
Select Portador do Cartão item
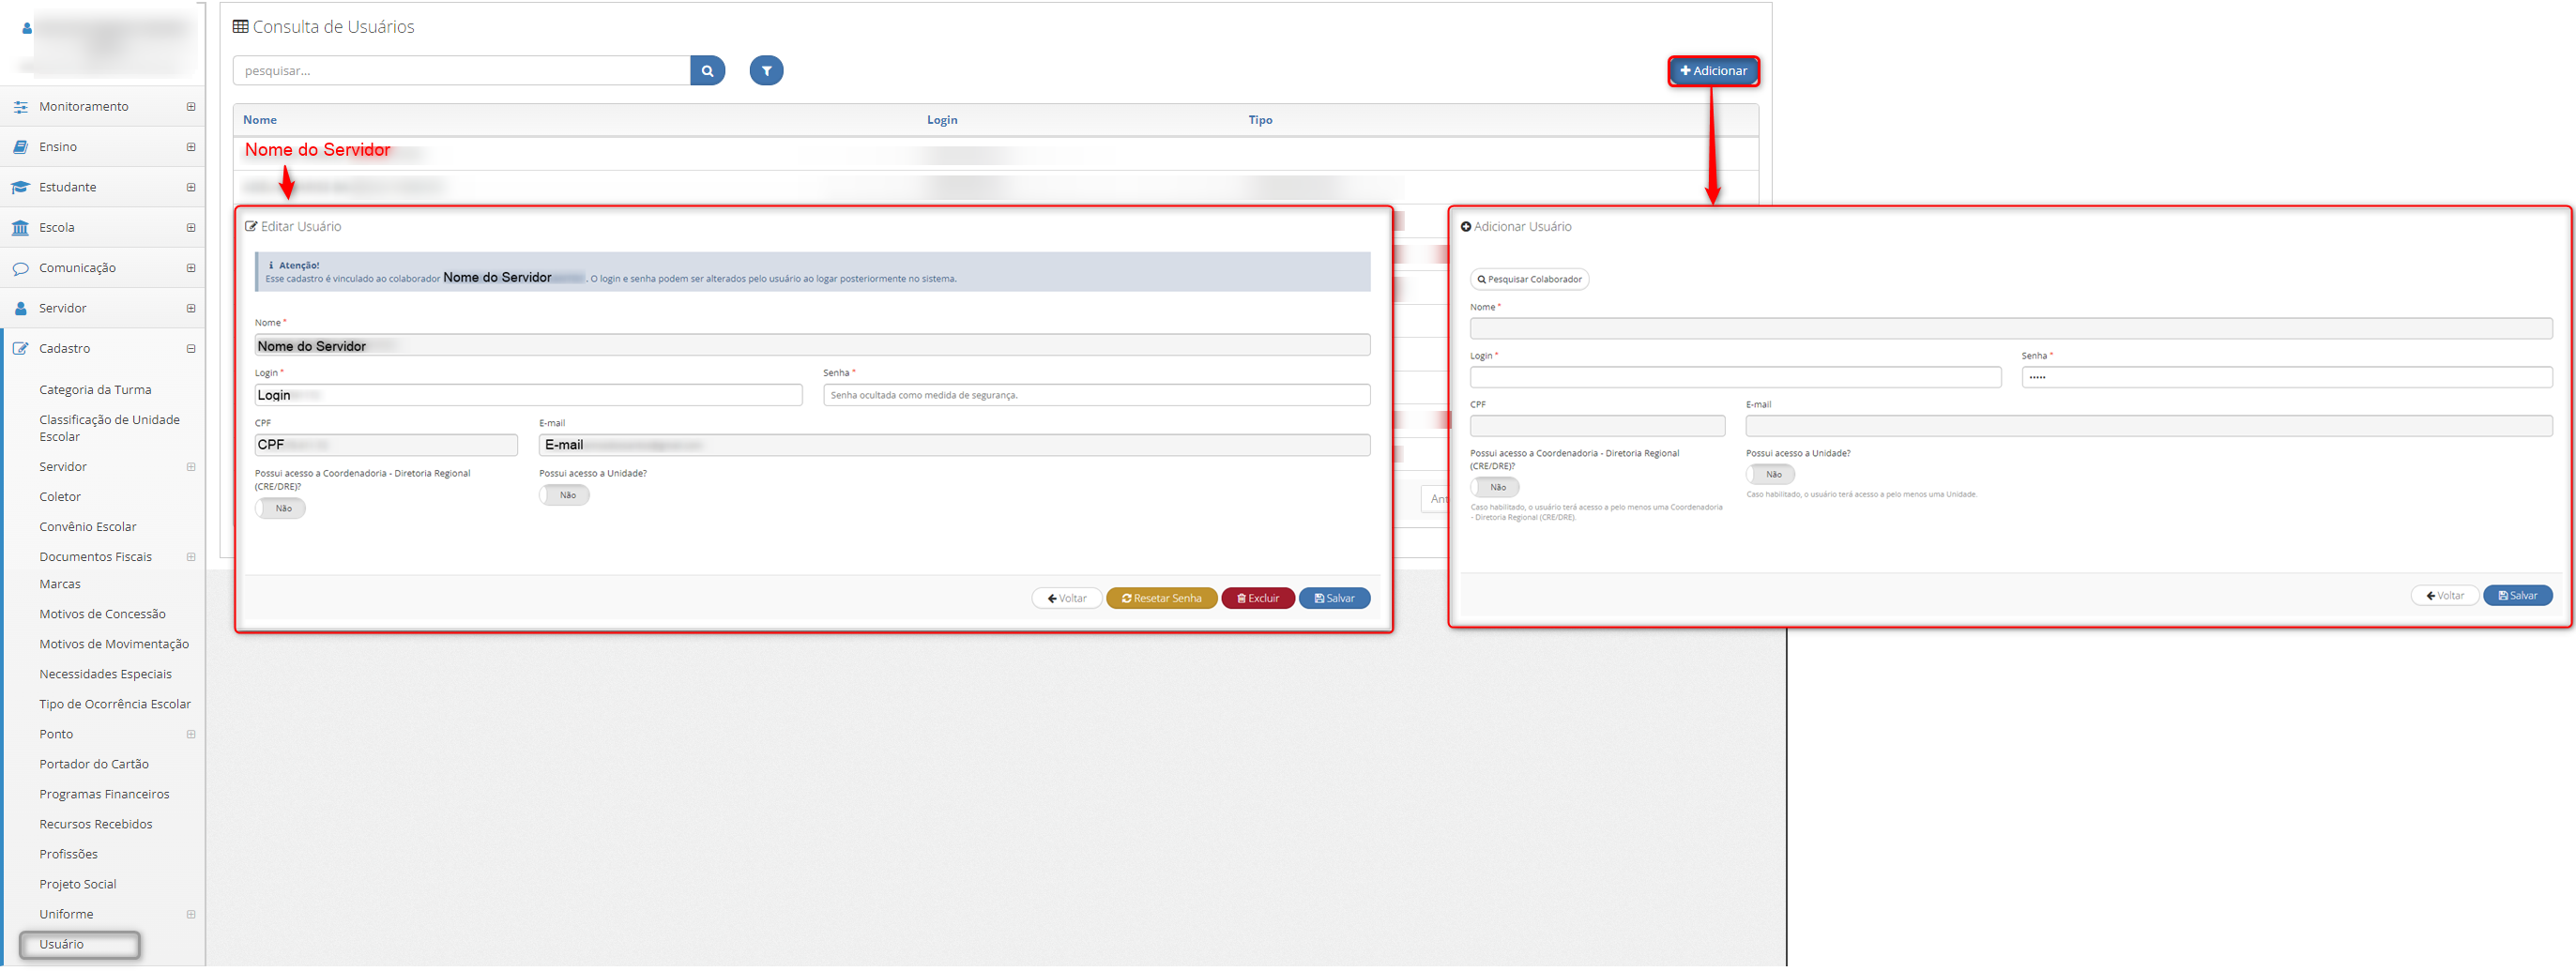(94, 764)
